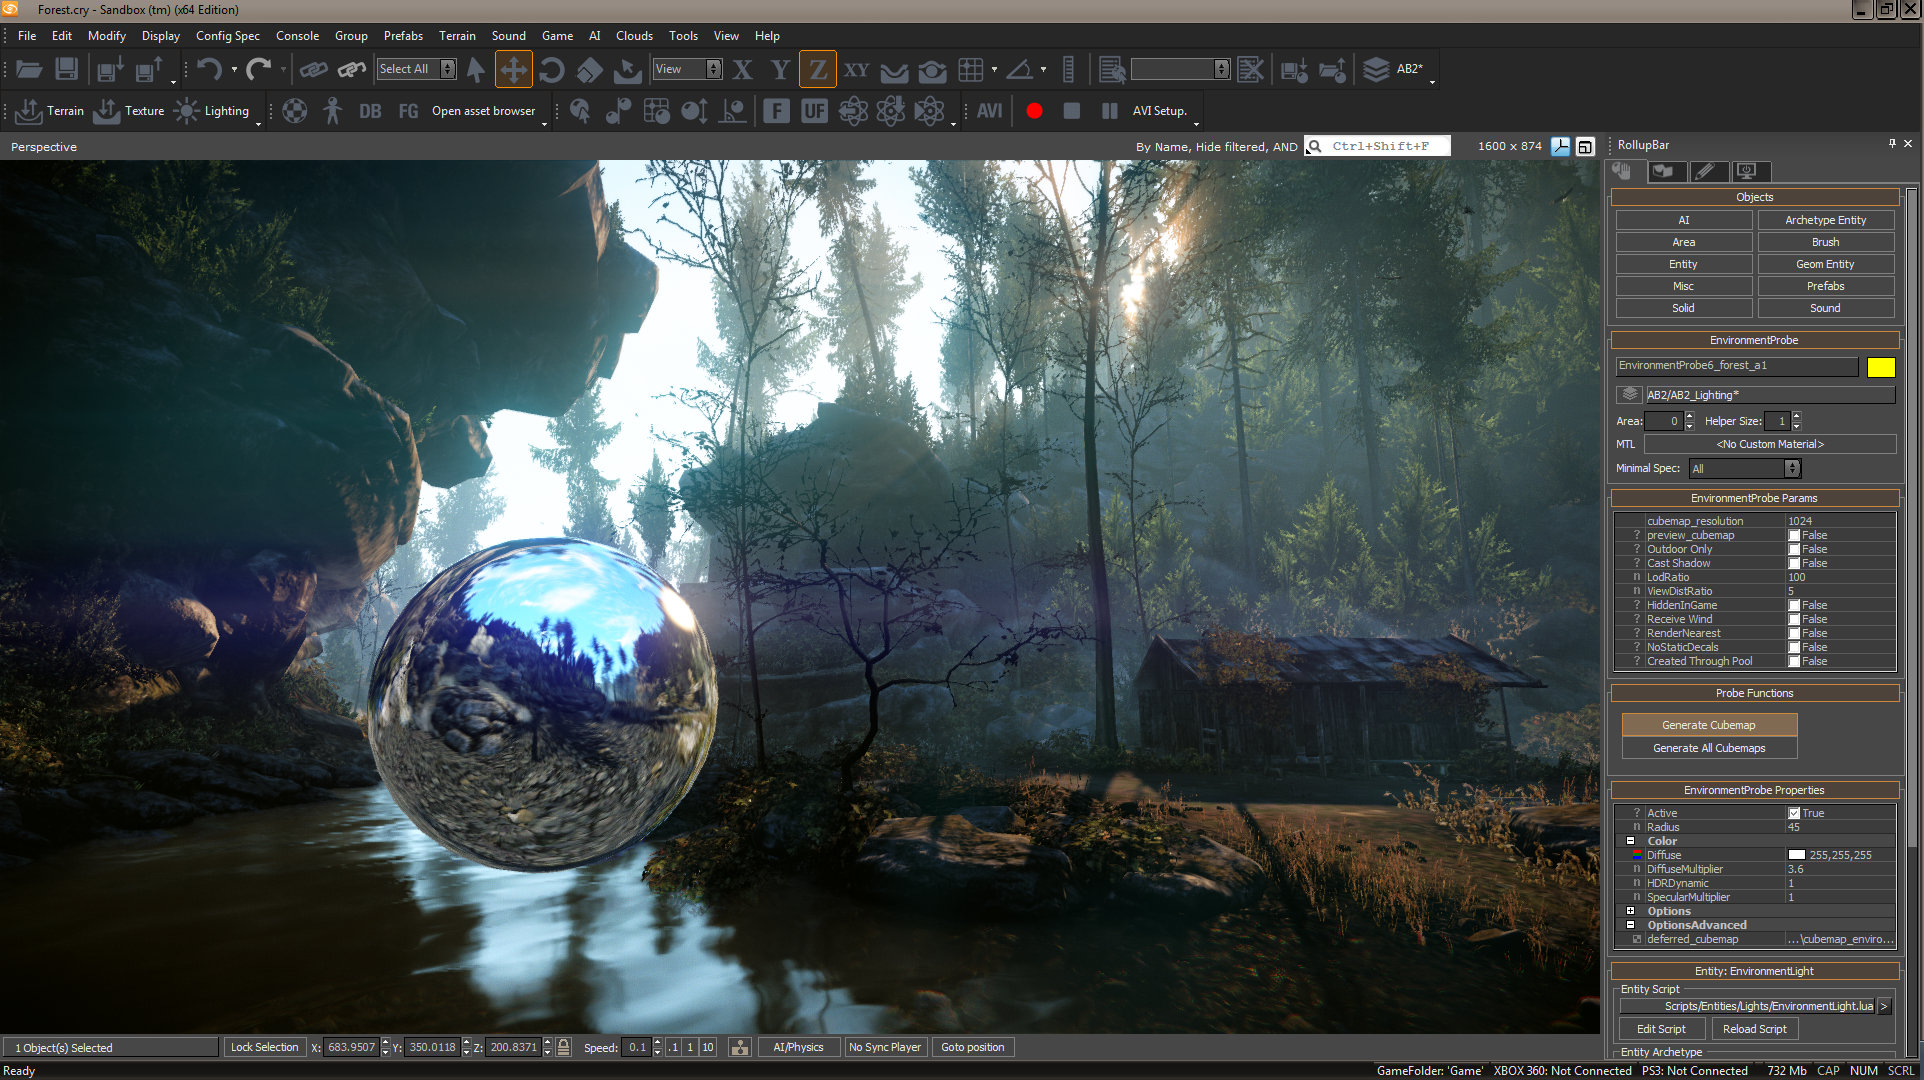
Task: Open the Sound menu in the menu bar
Action: [x=507, y=36]
